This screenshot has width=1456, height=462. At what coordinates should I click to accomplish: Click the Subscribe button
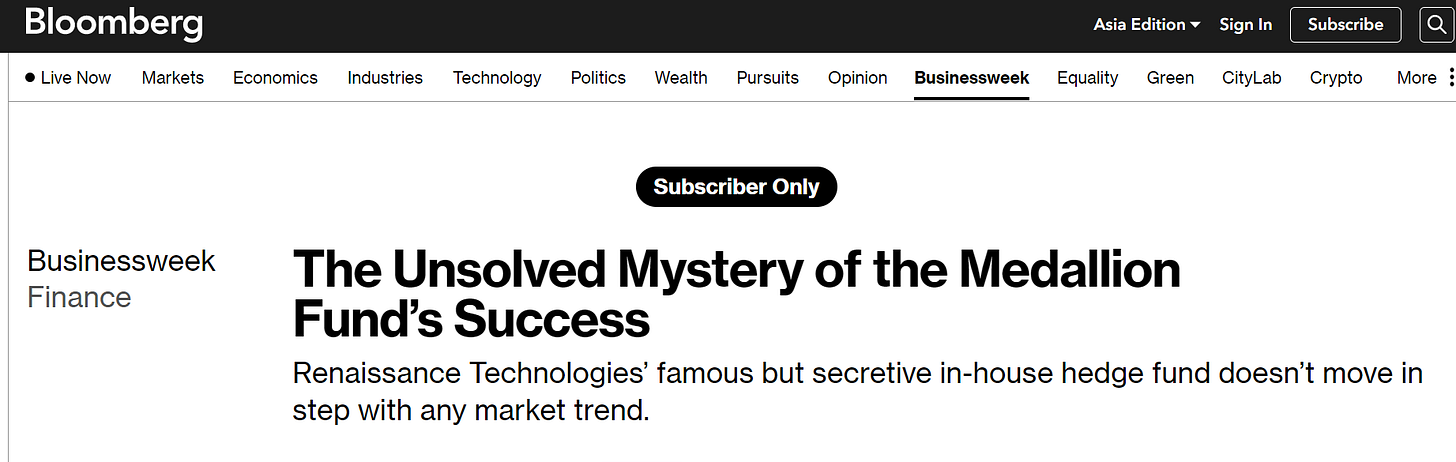point(1346,25)
